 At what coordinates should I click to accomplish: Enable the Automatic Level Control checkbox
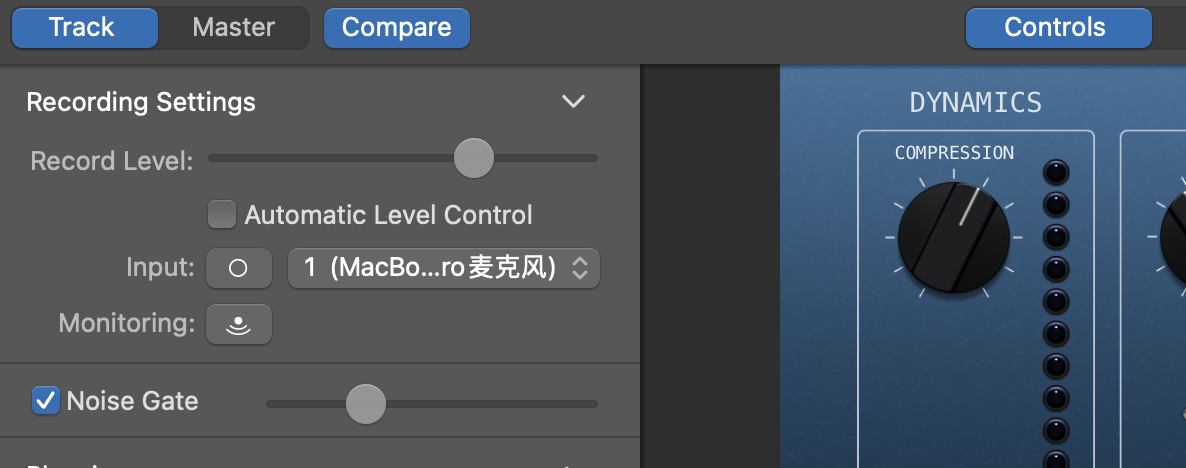(220, 214)
